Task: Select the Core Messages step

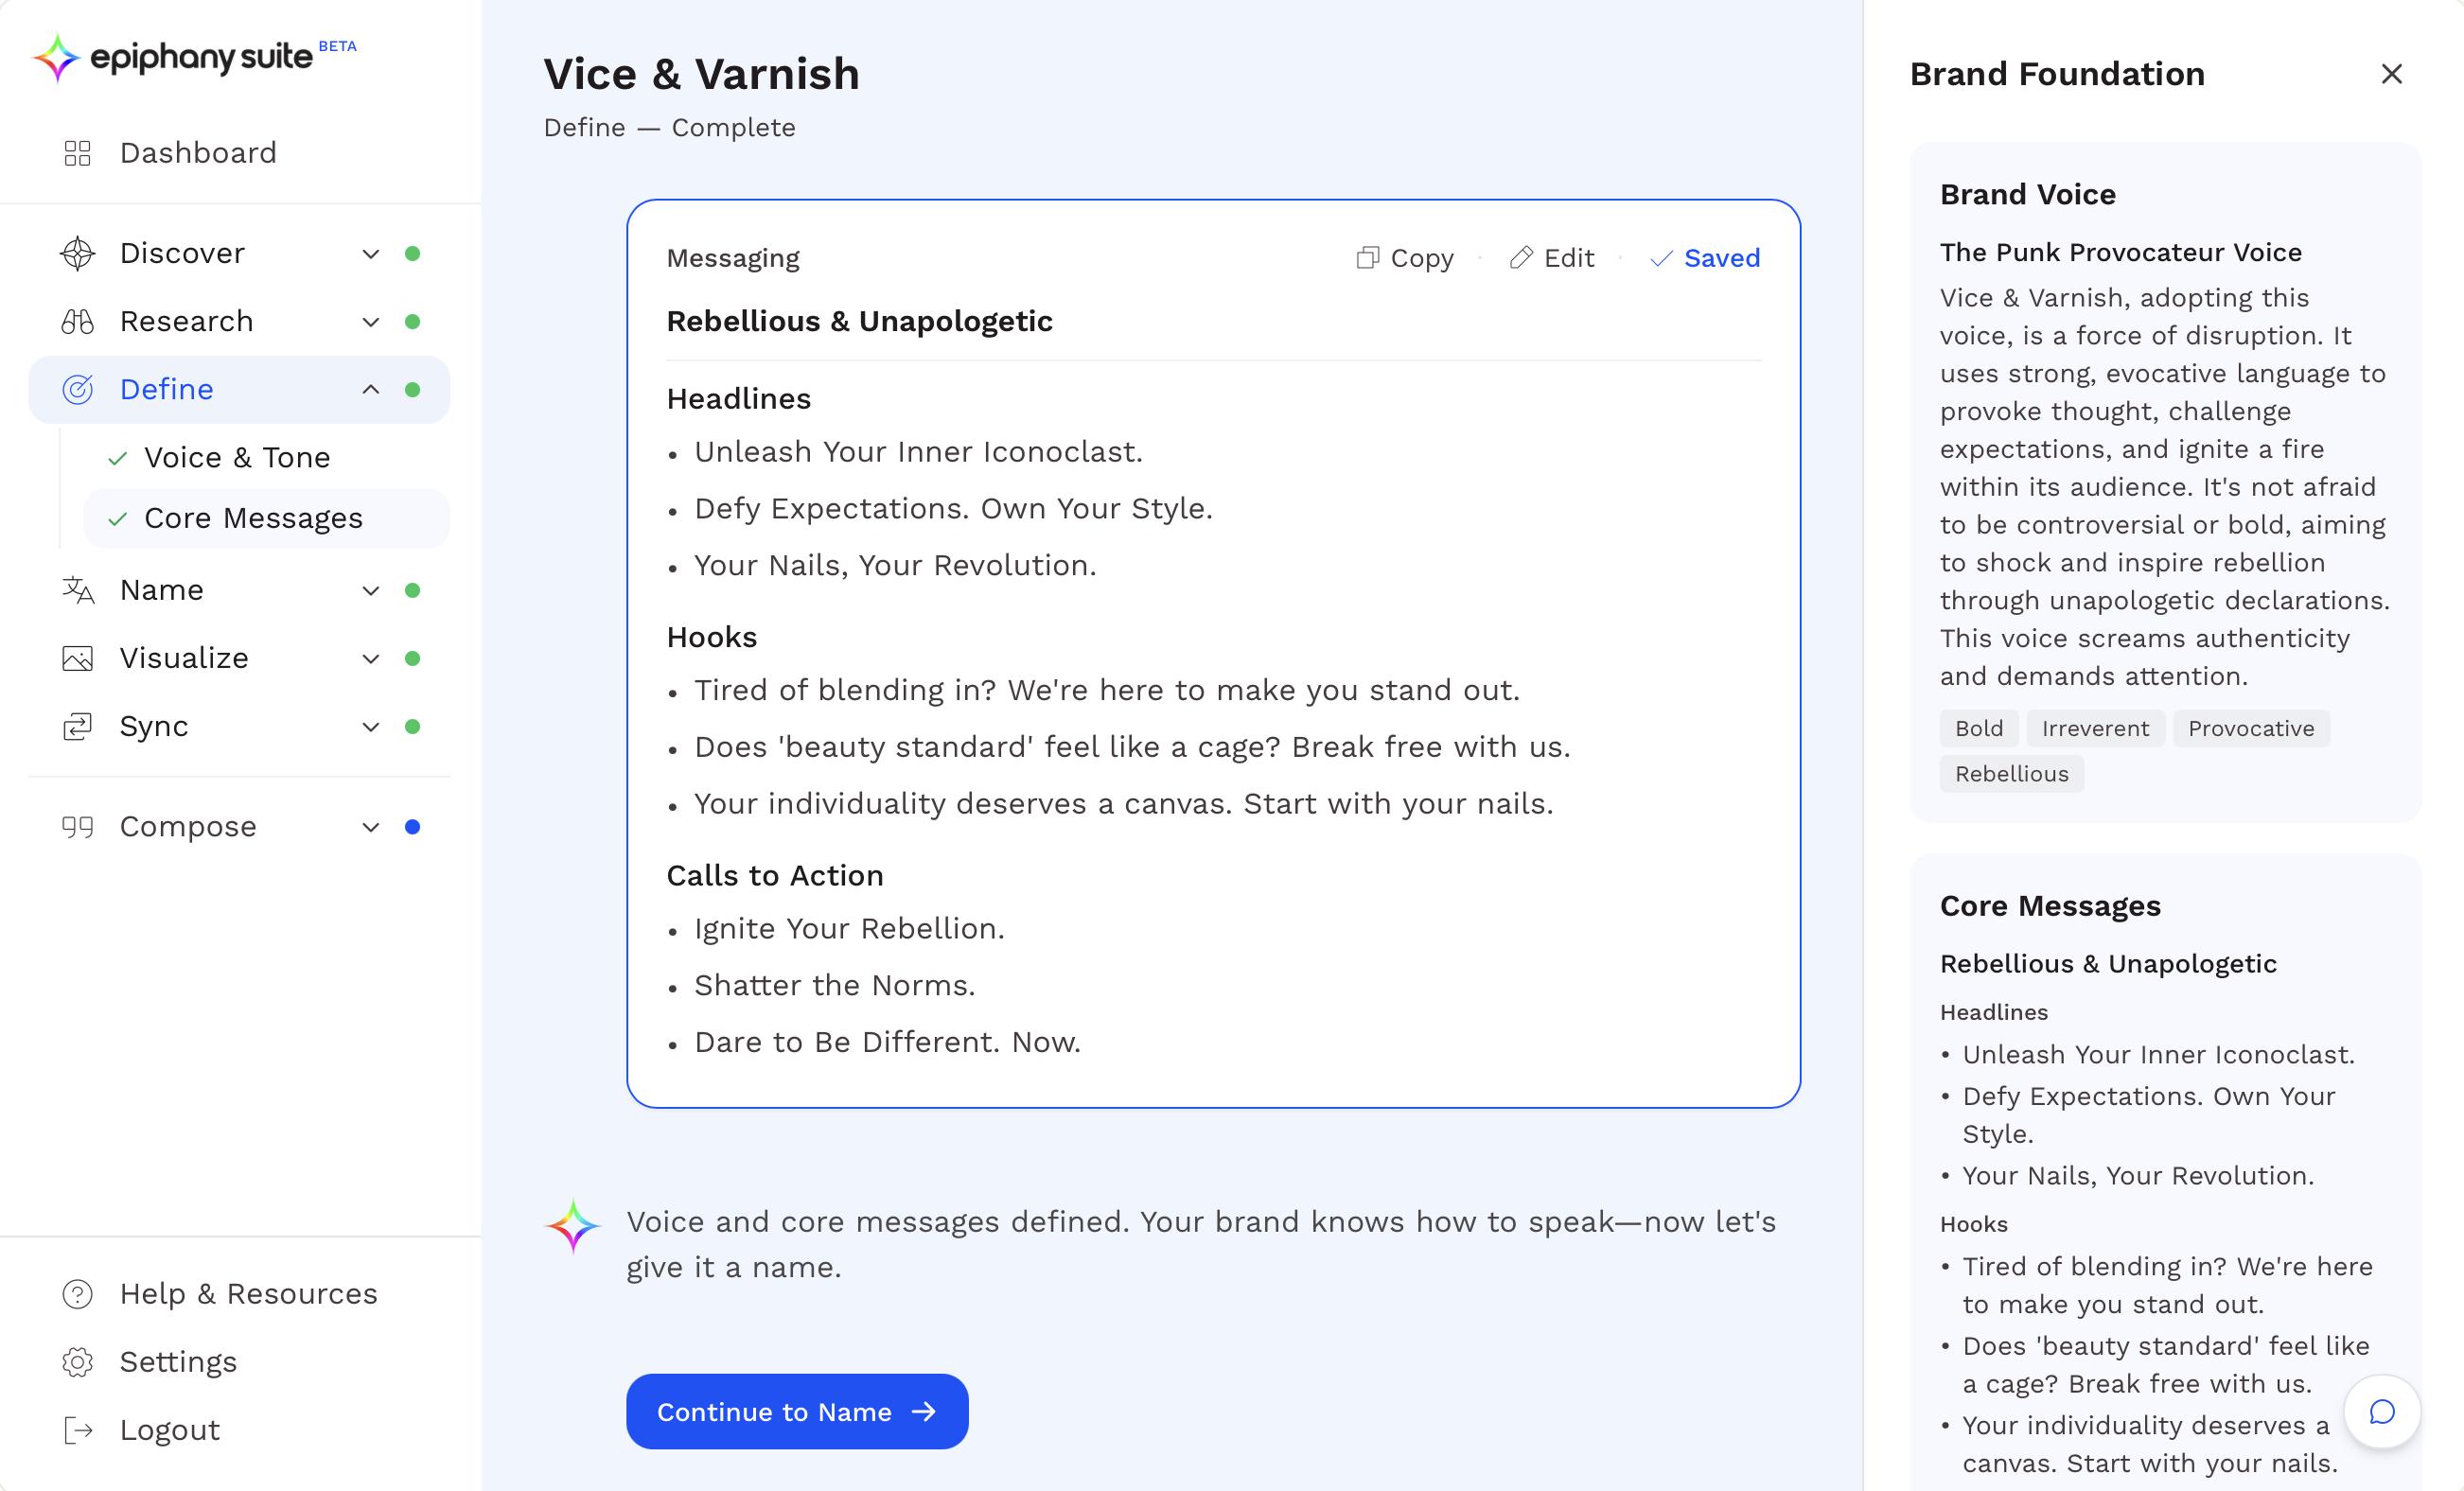Action: 253,518
